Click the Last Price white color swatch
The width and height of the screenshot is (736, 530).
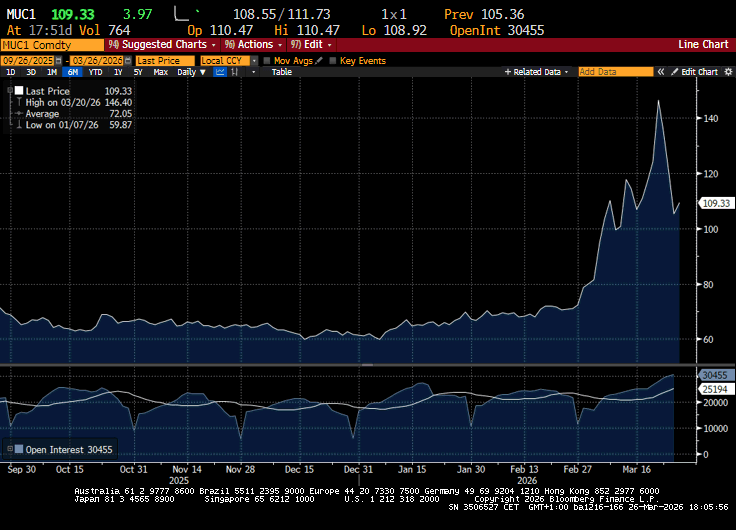tap(18, 91)
